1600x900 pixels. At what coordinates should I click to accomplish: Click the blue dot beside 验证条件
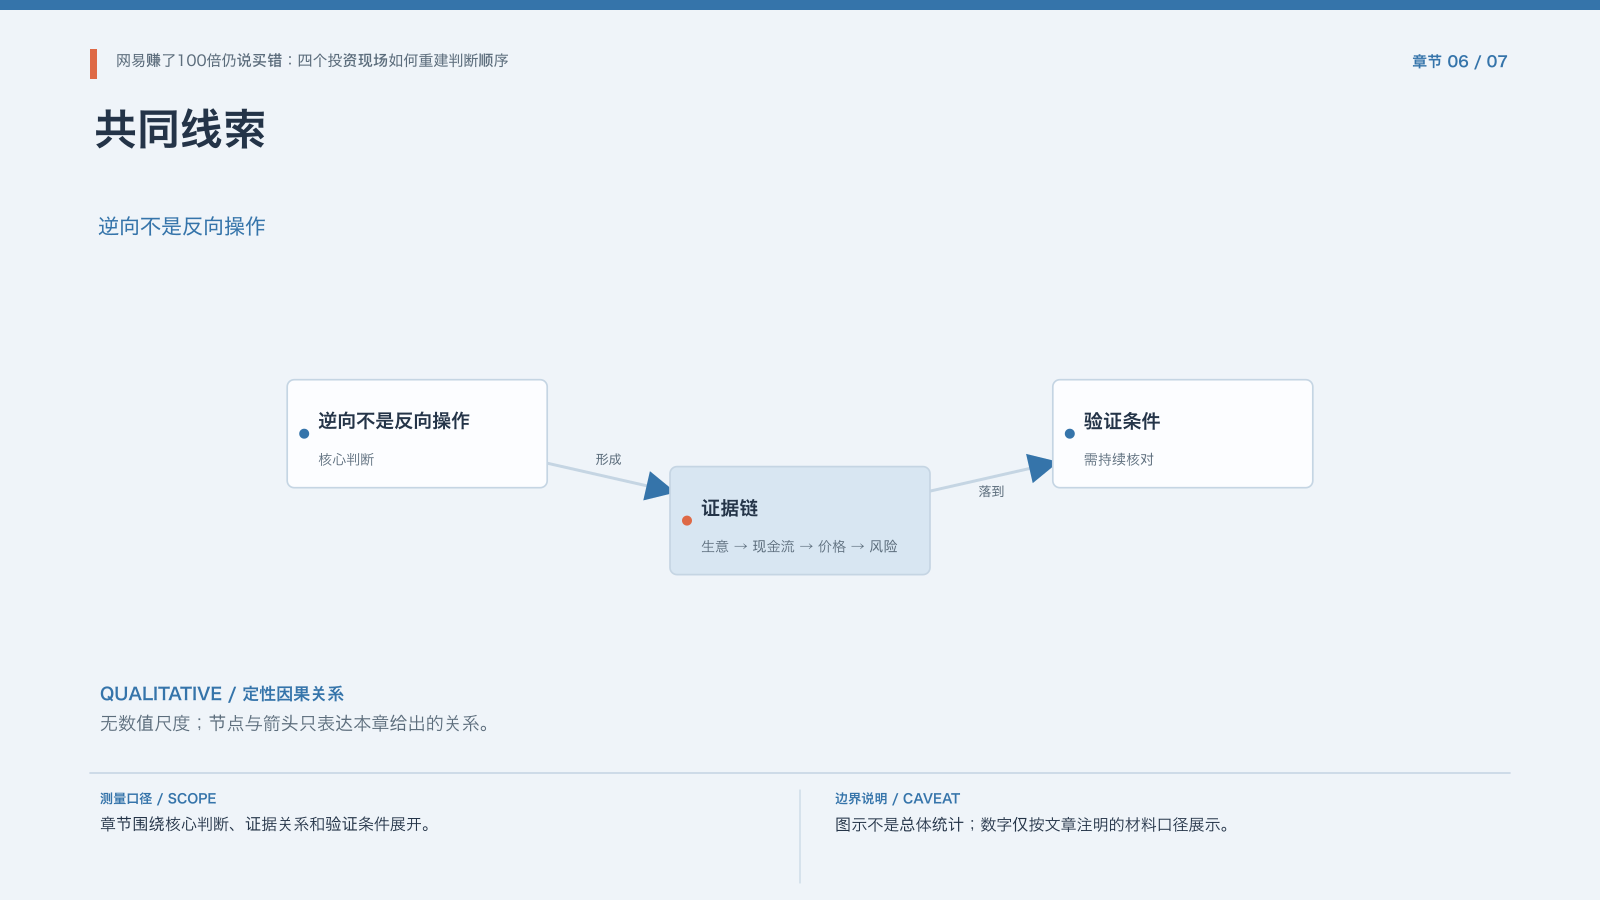click(x=1070, y=434)
